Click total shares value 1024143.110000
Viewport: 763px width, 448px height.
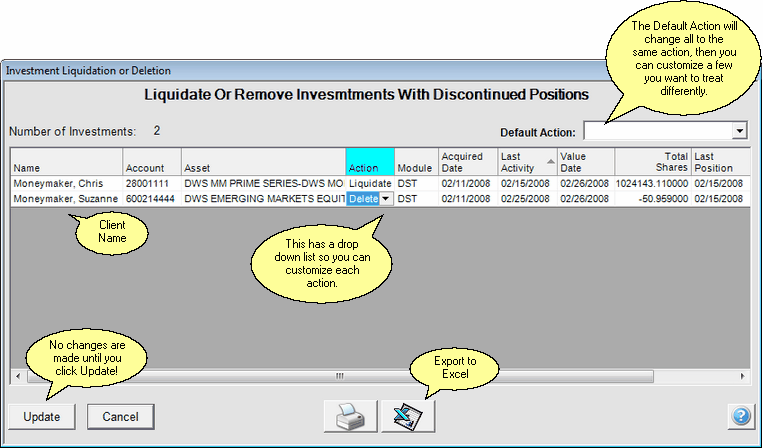(x=653, y=183)
